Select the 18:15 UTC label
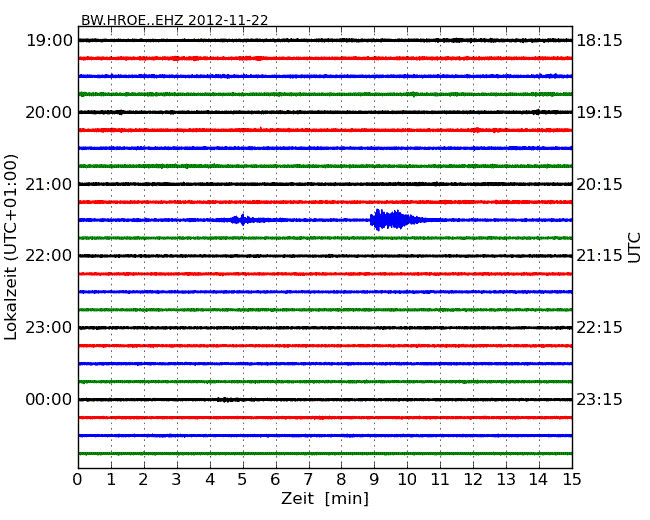The image size is (650, 520). [599, 41]
